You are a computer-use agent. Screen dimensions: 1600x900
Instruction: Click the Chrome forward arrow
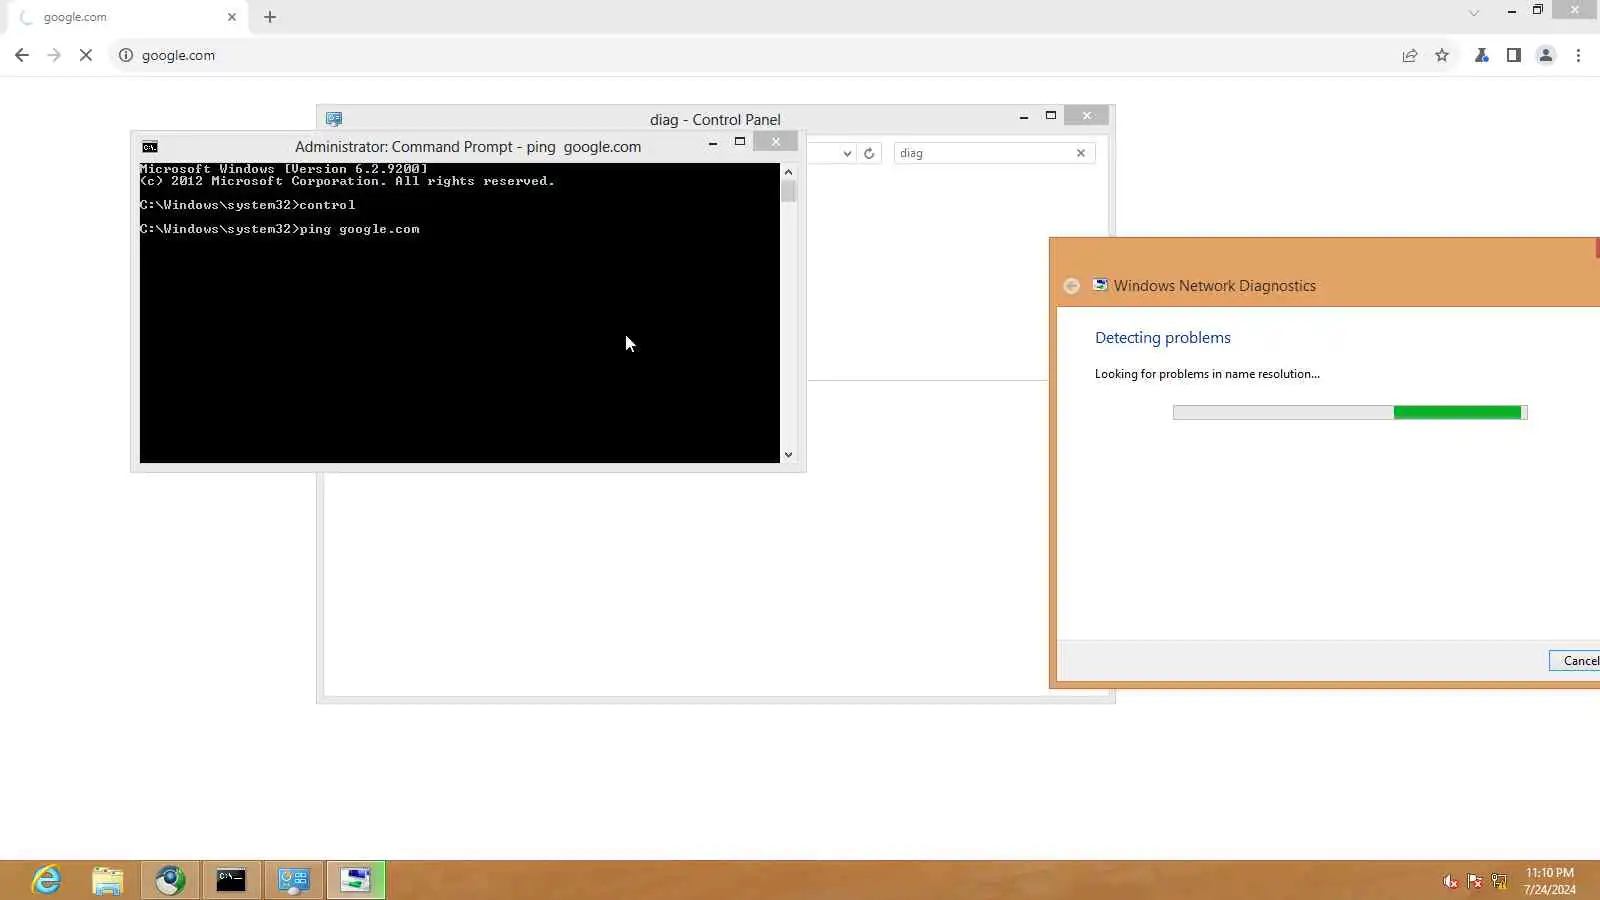(54, 55)
